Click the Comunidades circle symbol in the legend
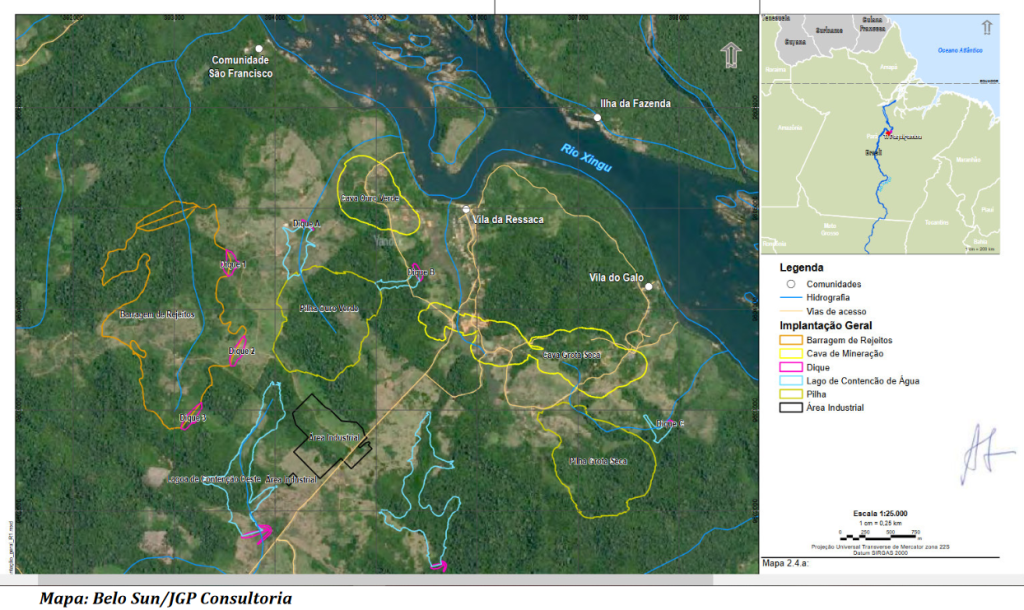Screen dimensions: 1024x610 pyautogui.click(x=790, y=284)
